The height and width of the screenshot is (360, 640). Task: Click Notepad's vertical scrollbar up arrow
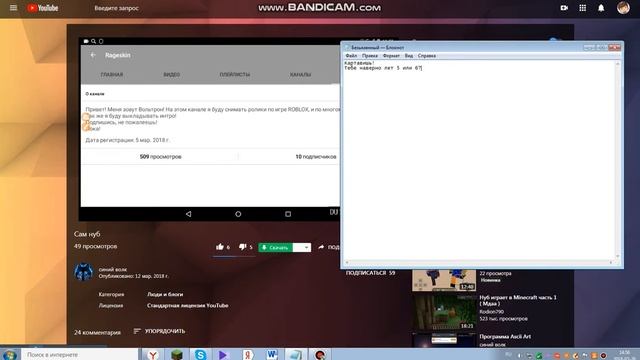618,64
